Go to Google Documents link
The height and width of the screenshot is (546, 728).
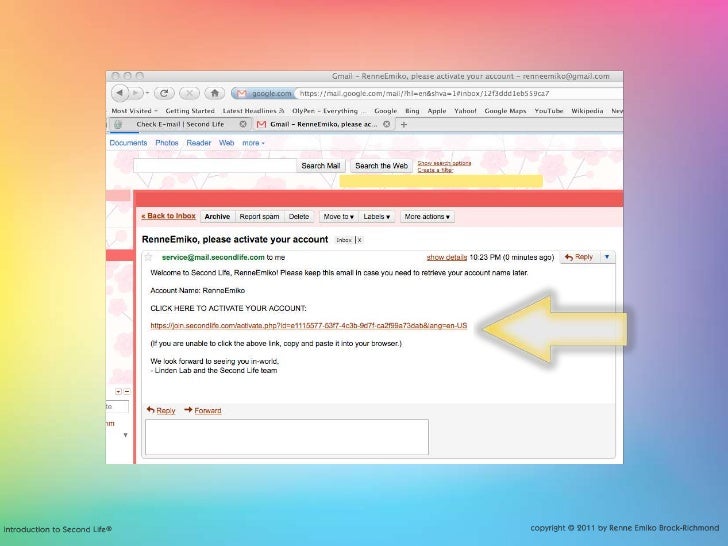128,143
